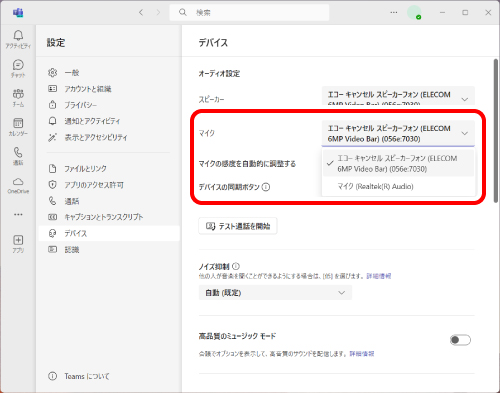This screenshot has height=393, width=500.
Task: Open the Teams icon in sidebar
Action: click(x=18, y=94)
